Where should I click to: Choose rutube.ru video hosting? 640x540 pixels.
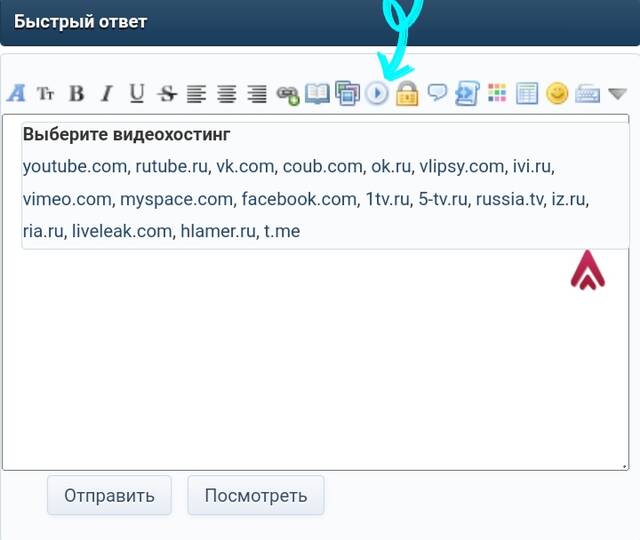click(x=171, y=167)
